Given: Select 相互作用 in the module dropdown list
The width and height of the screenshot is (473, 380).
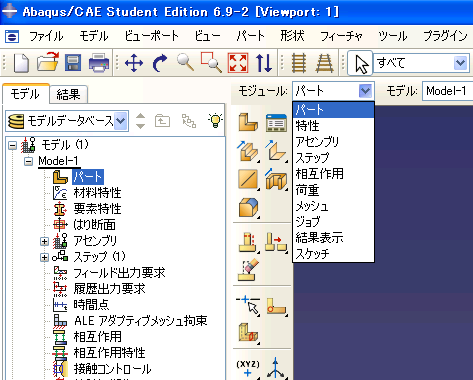Looking at the screenshot, I should click(x=333, y=174).
